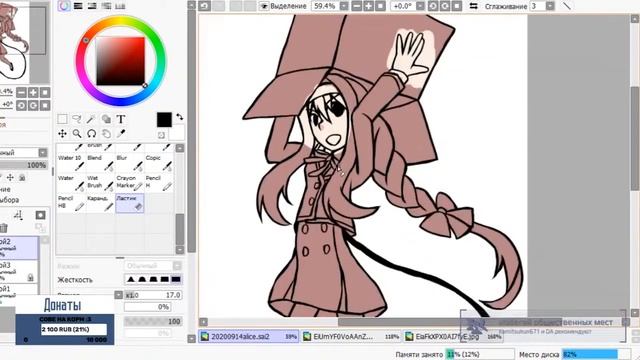The image size is (640, 360).
Task: Click the brush size 17.0 slider
Action: (153, 295)
